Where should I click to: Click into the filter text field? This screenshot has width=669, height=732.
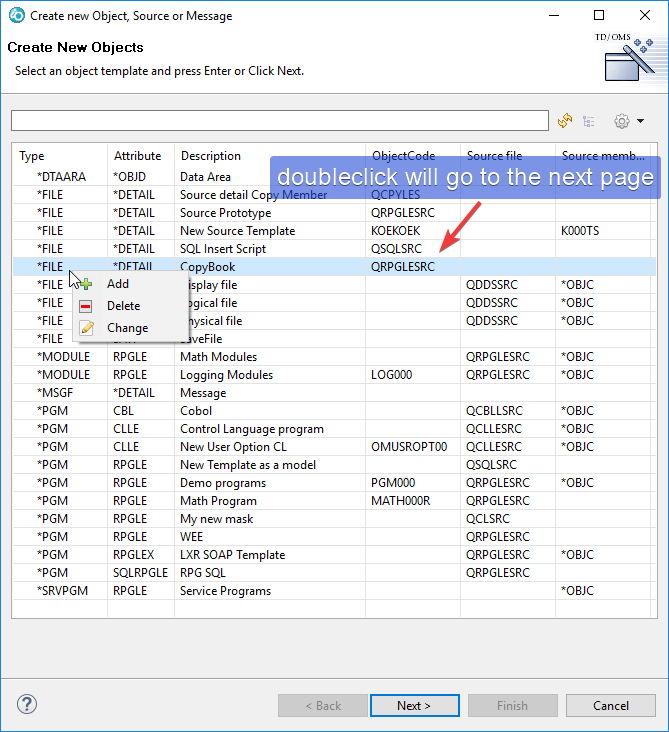point(280,121)
